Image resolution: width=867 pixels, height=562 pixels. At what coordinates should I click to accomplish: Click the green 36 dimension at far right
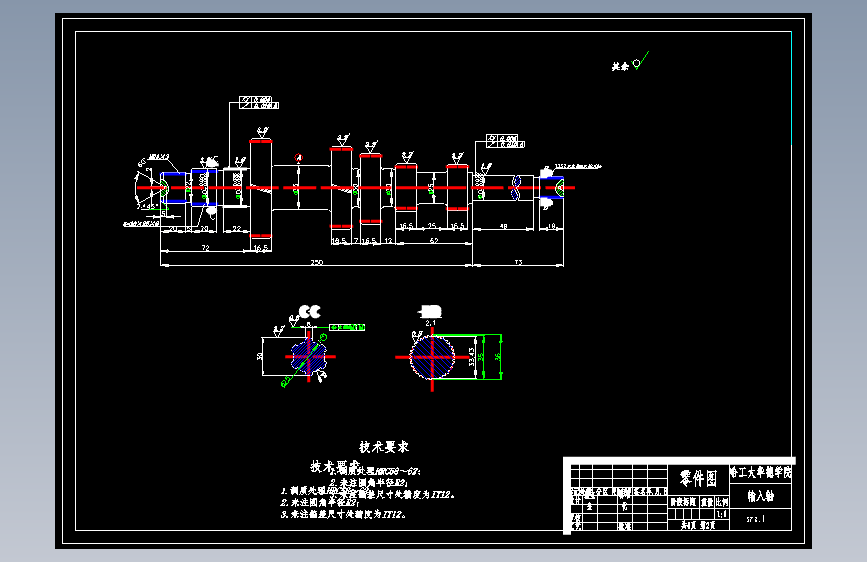click(x=498, y=357)
